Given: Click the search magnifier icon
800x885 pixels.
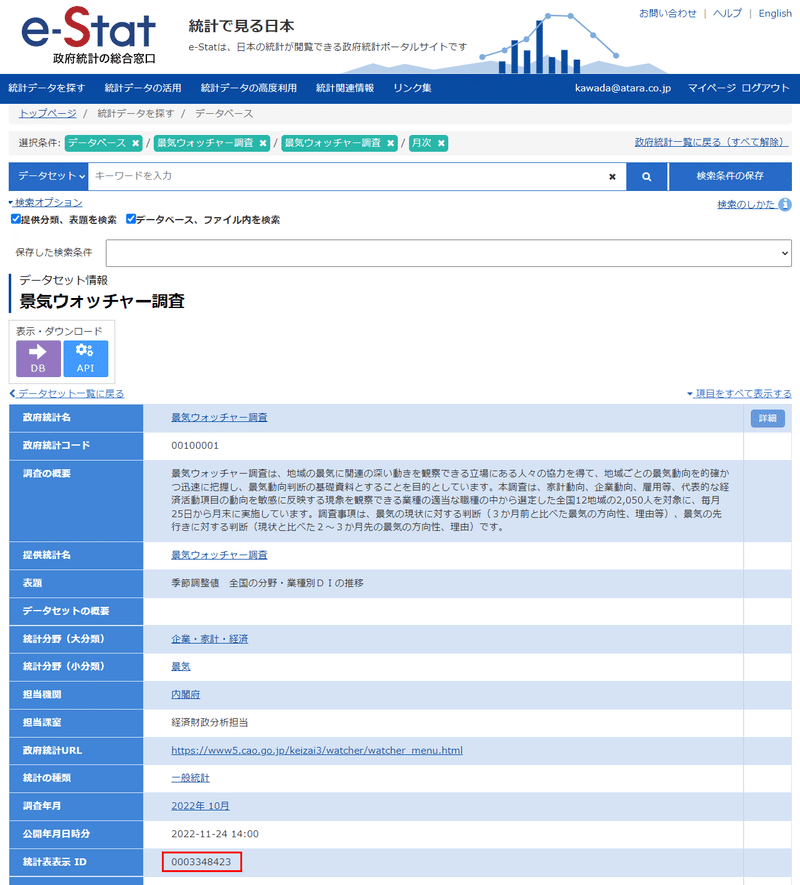Looking at the screenshot, I should [646, 176].
